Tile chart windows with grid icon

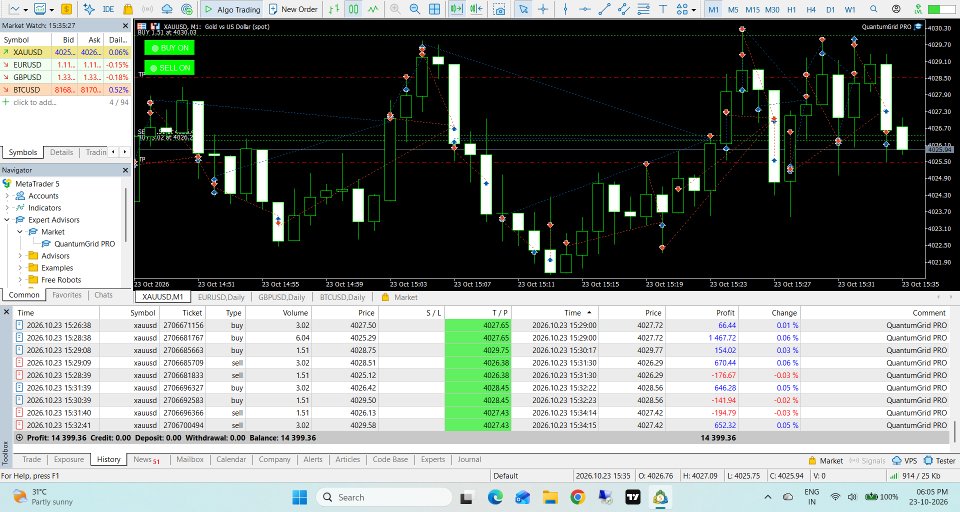[434, 9]
